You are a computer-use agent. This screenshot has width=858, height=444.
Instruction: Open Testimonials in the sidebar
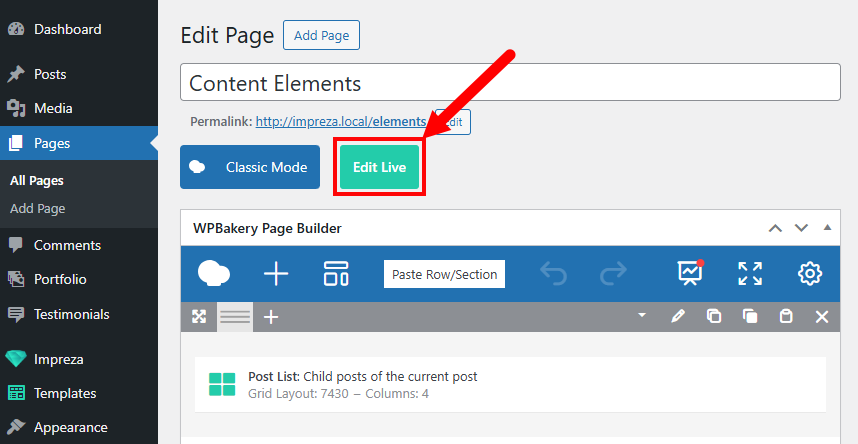click(x=79, y=314)
